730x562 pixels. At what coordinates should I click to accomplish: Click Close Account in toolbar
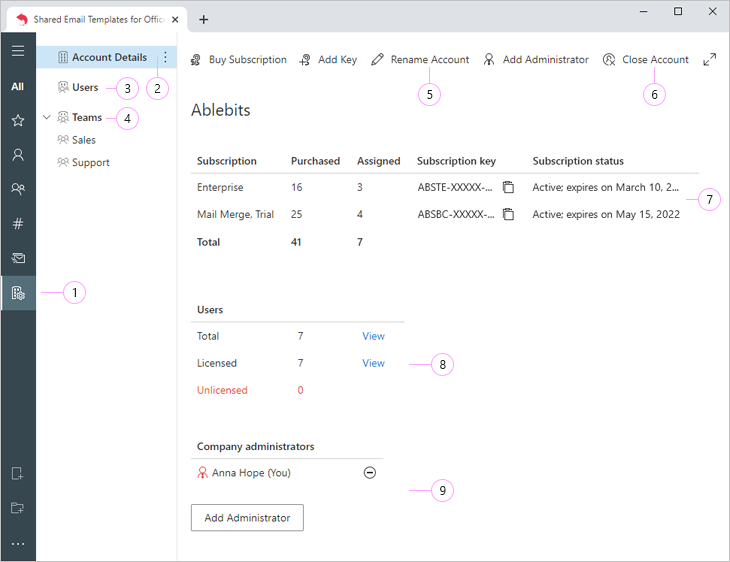click(x=646, y=60)
